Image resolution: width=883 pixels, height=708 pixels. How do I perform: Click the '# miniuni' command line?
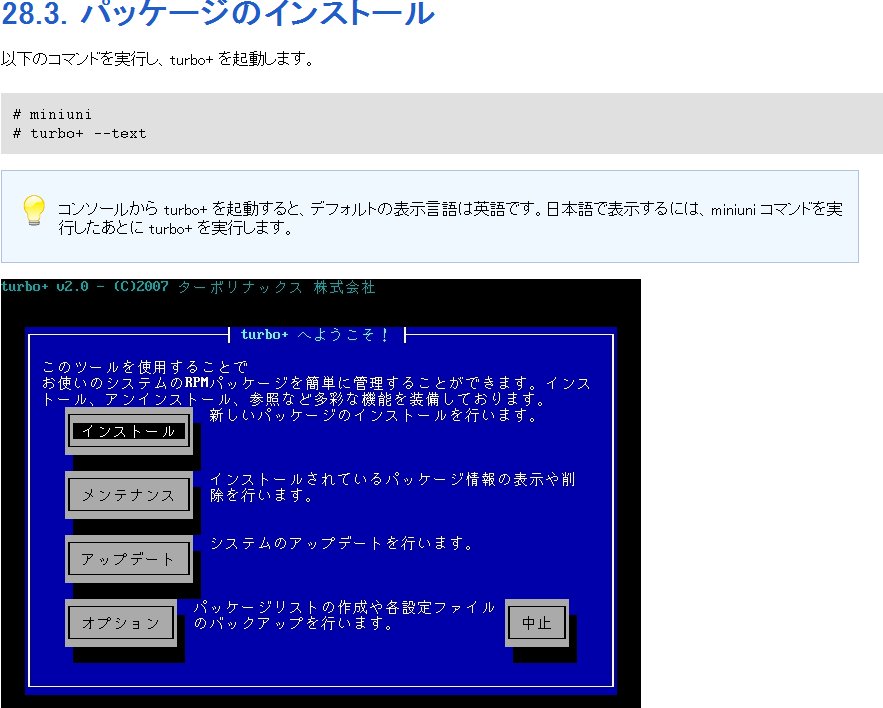click(x=52, y=114)
